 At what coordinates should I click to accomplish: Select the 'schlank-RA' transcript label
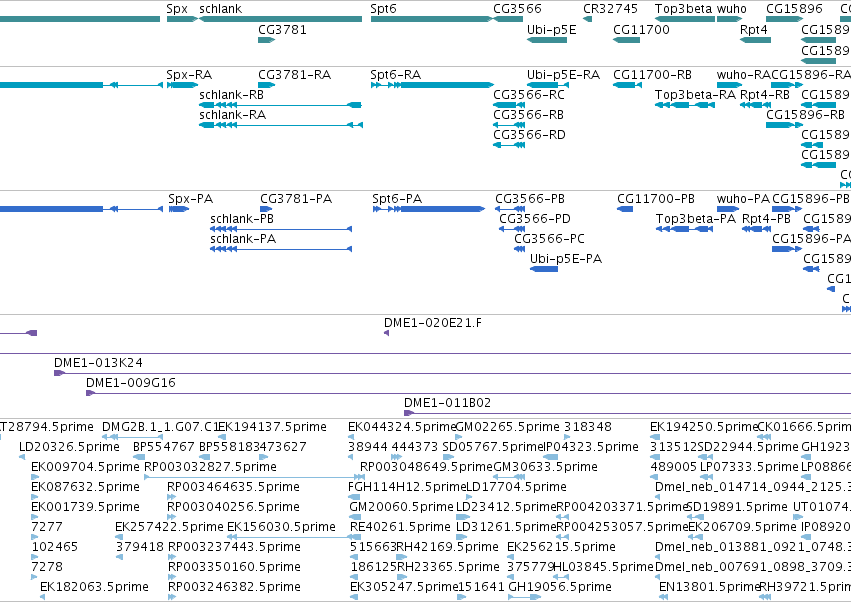coord(232,115)
